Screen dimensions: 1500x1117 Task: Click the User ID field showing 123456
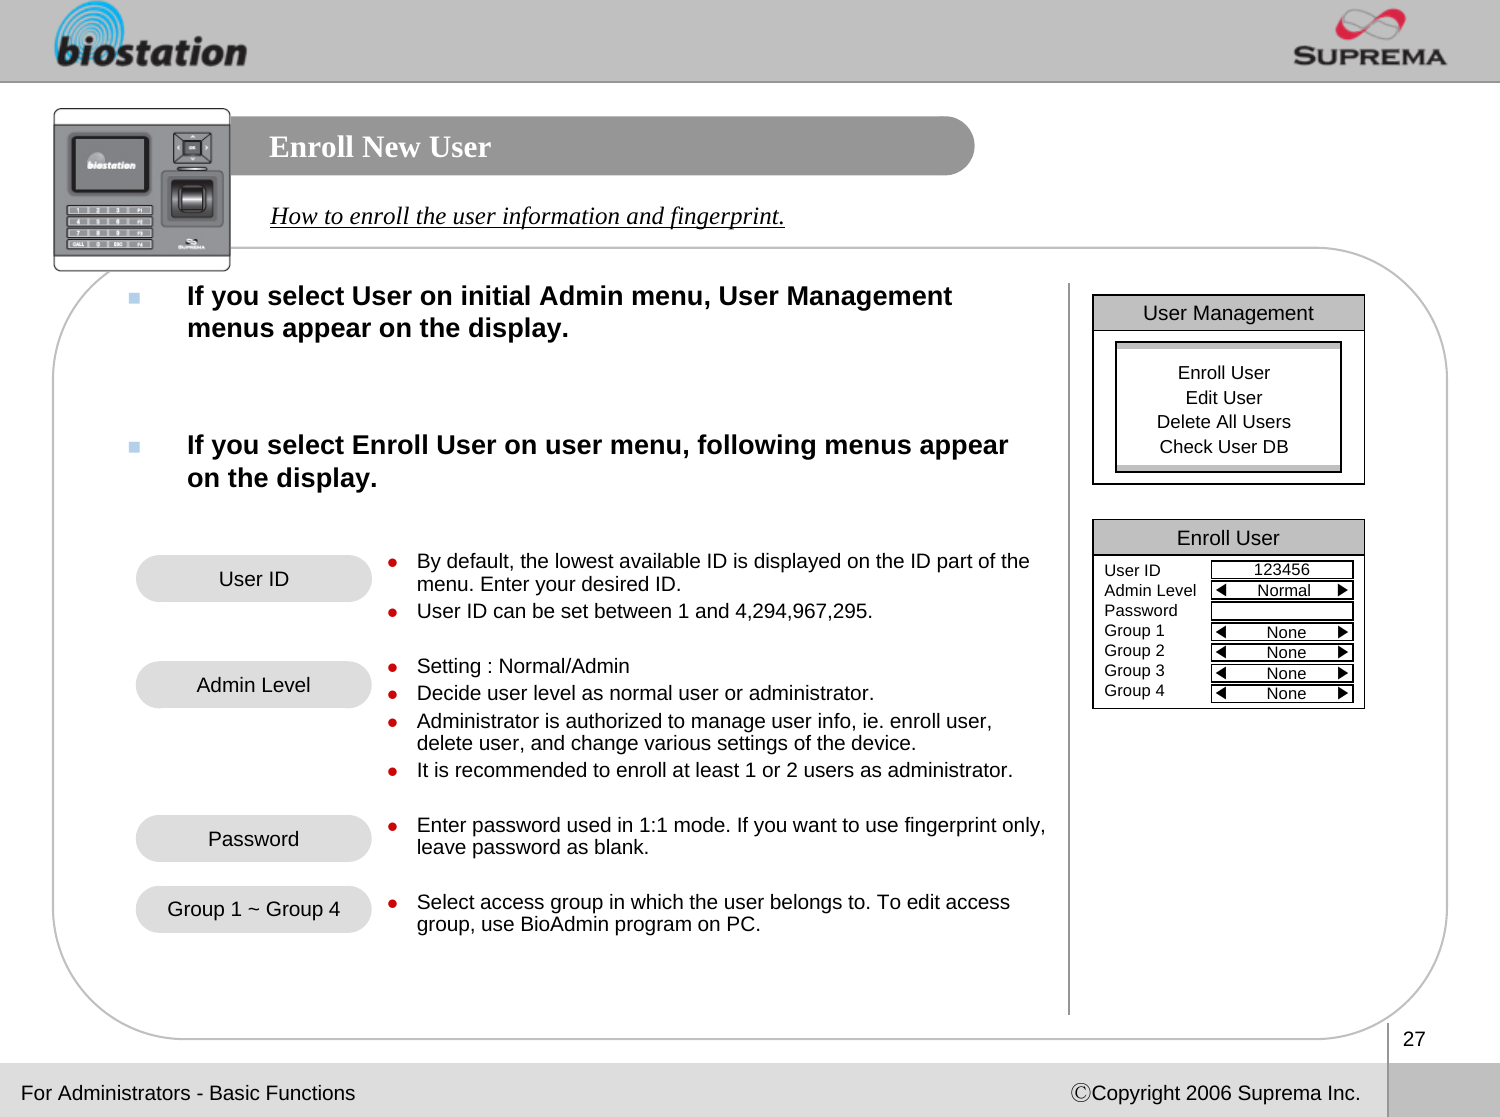pyautogui.click(x=1281, y=570)
